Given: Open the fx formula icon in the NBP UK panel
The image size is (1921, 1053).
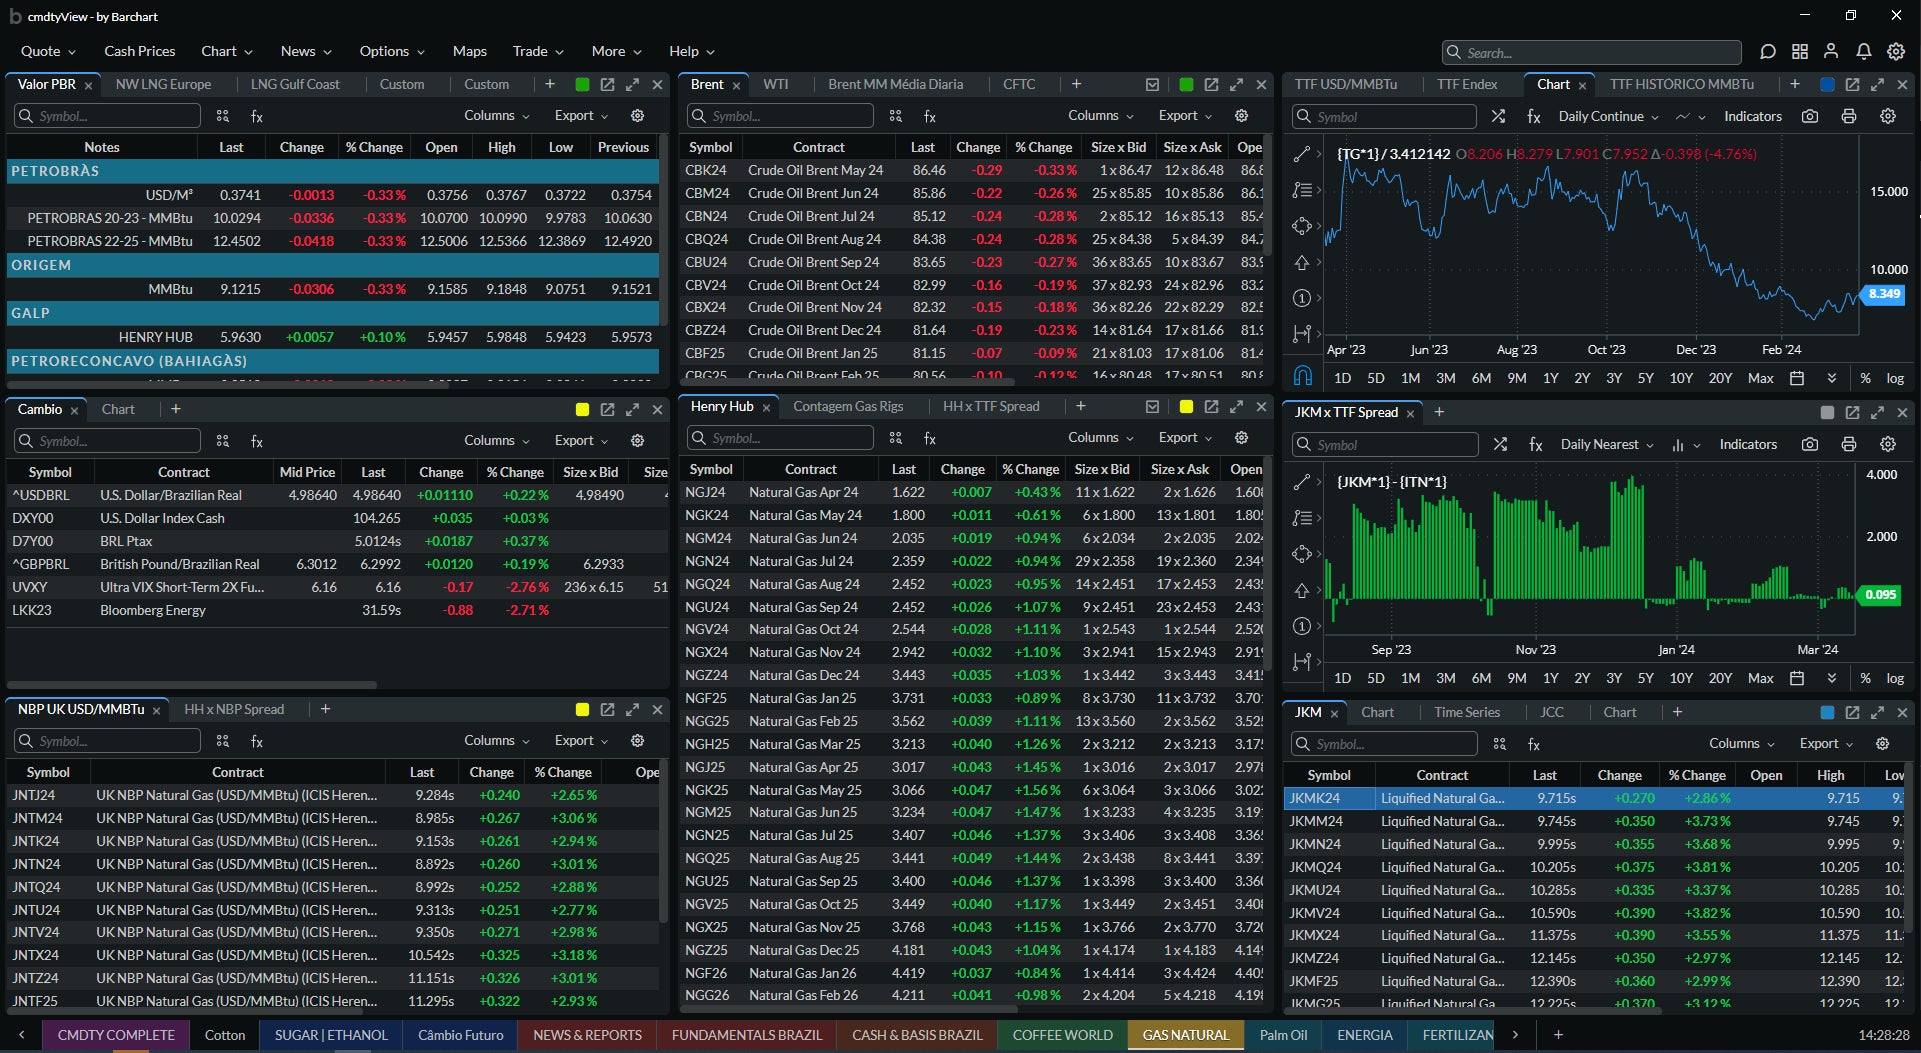Looking at the screenshot, I should [257, 741].
